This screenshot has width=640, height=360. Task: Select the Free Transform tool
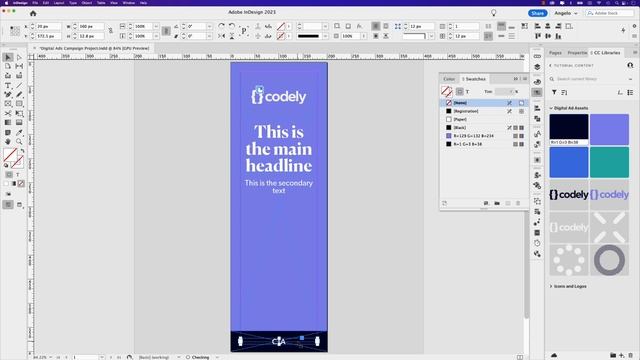(x=19, y=113)
